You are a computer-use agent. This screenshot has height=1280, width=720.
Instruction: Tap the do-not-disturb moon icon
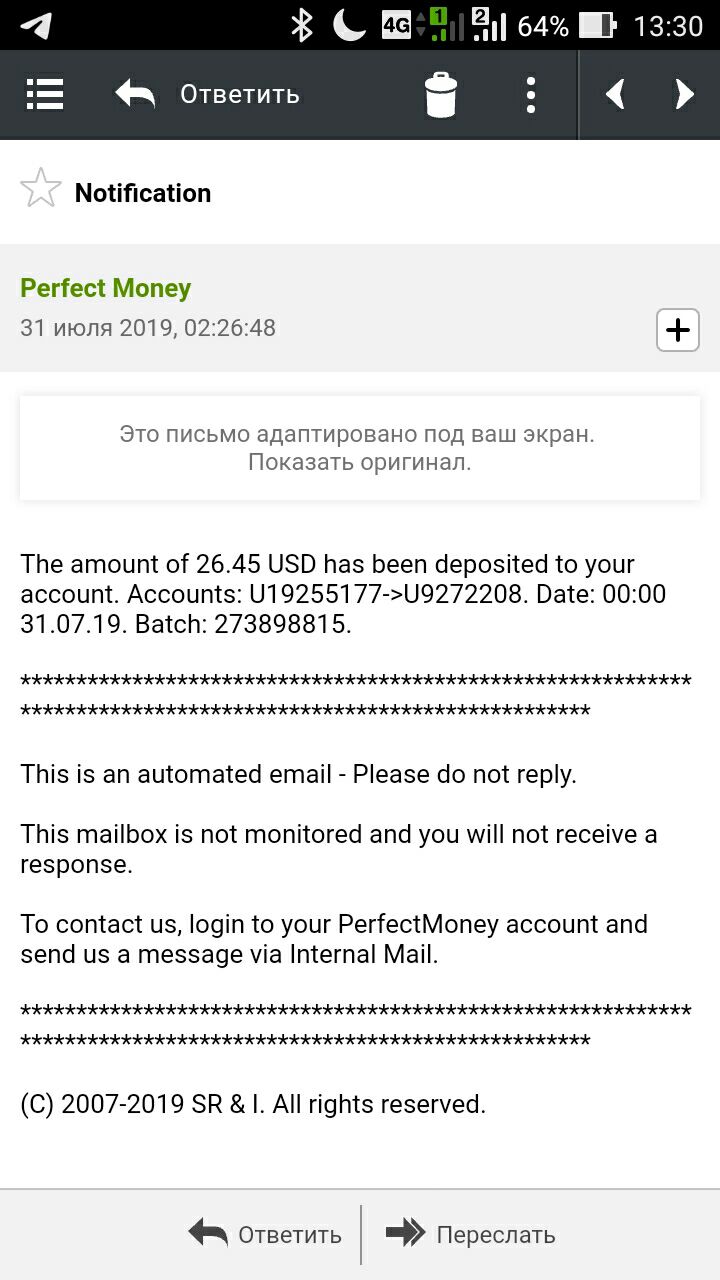coord(349,25)
